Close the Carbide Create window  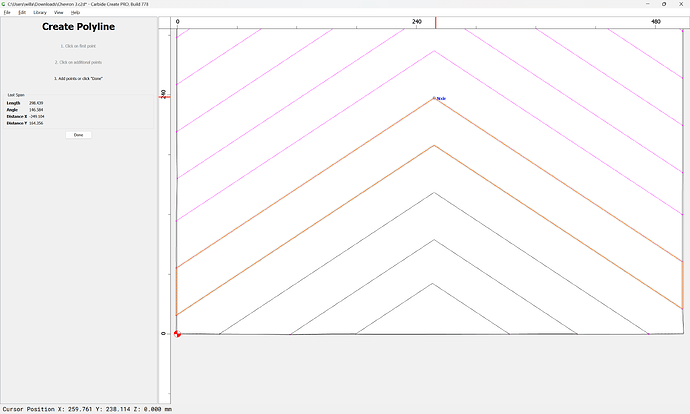tap(681, 4)
